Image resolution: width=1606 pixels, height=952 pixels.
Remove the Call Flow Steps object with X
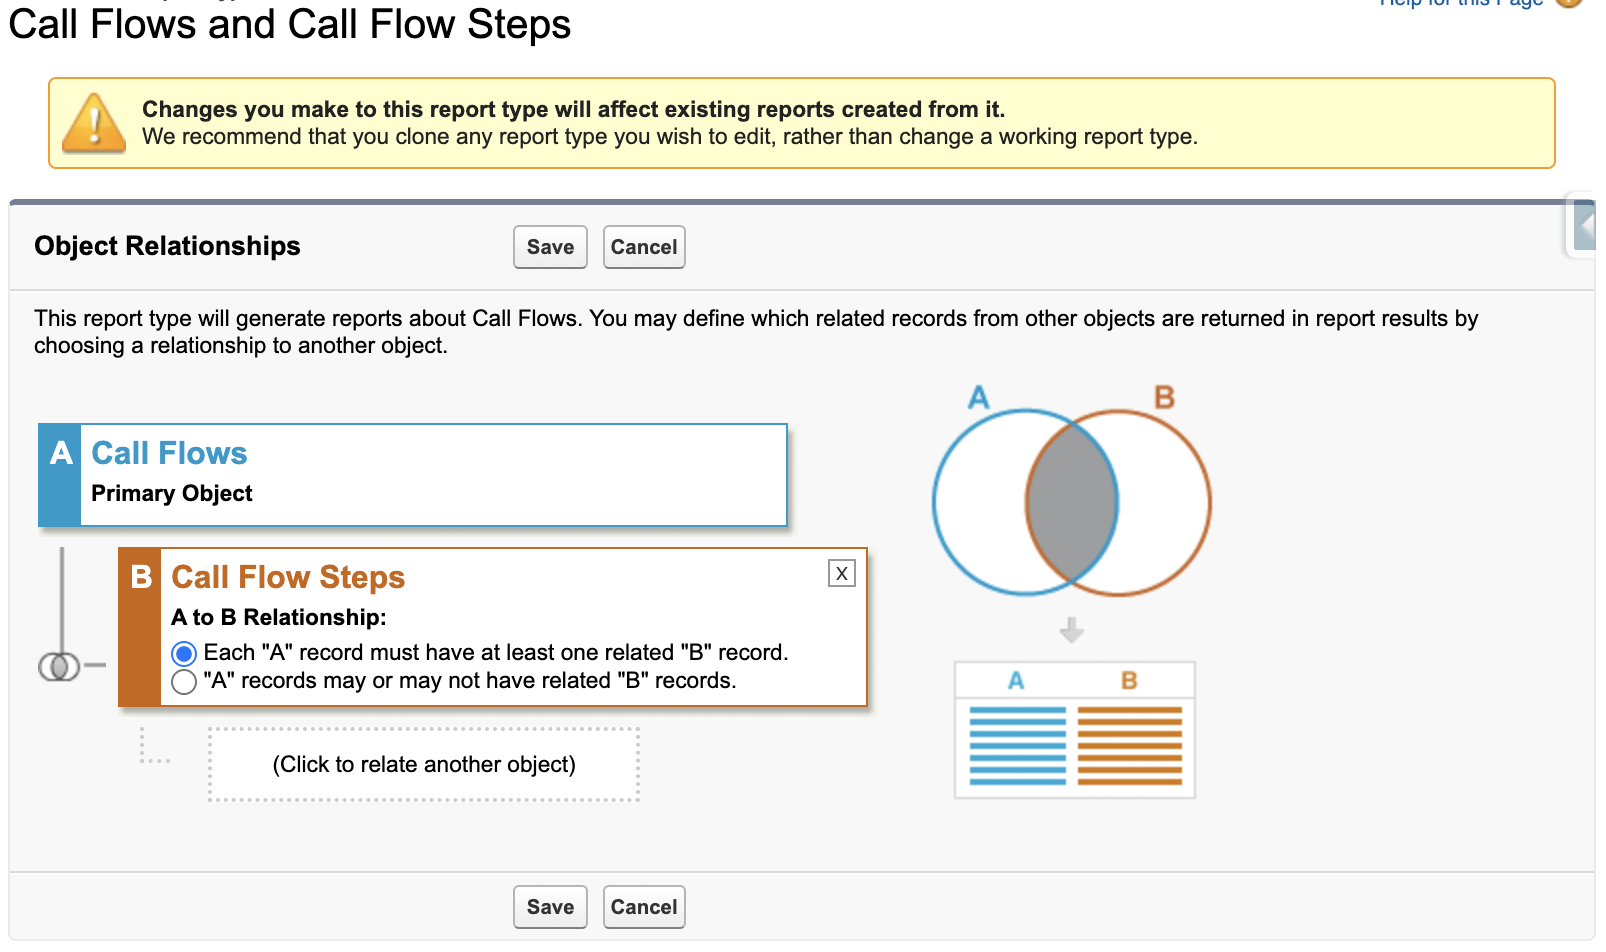tap(841, 573)
